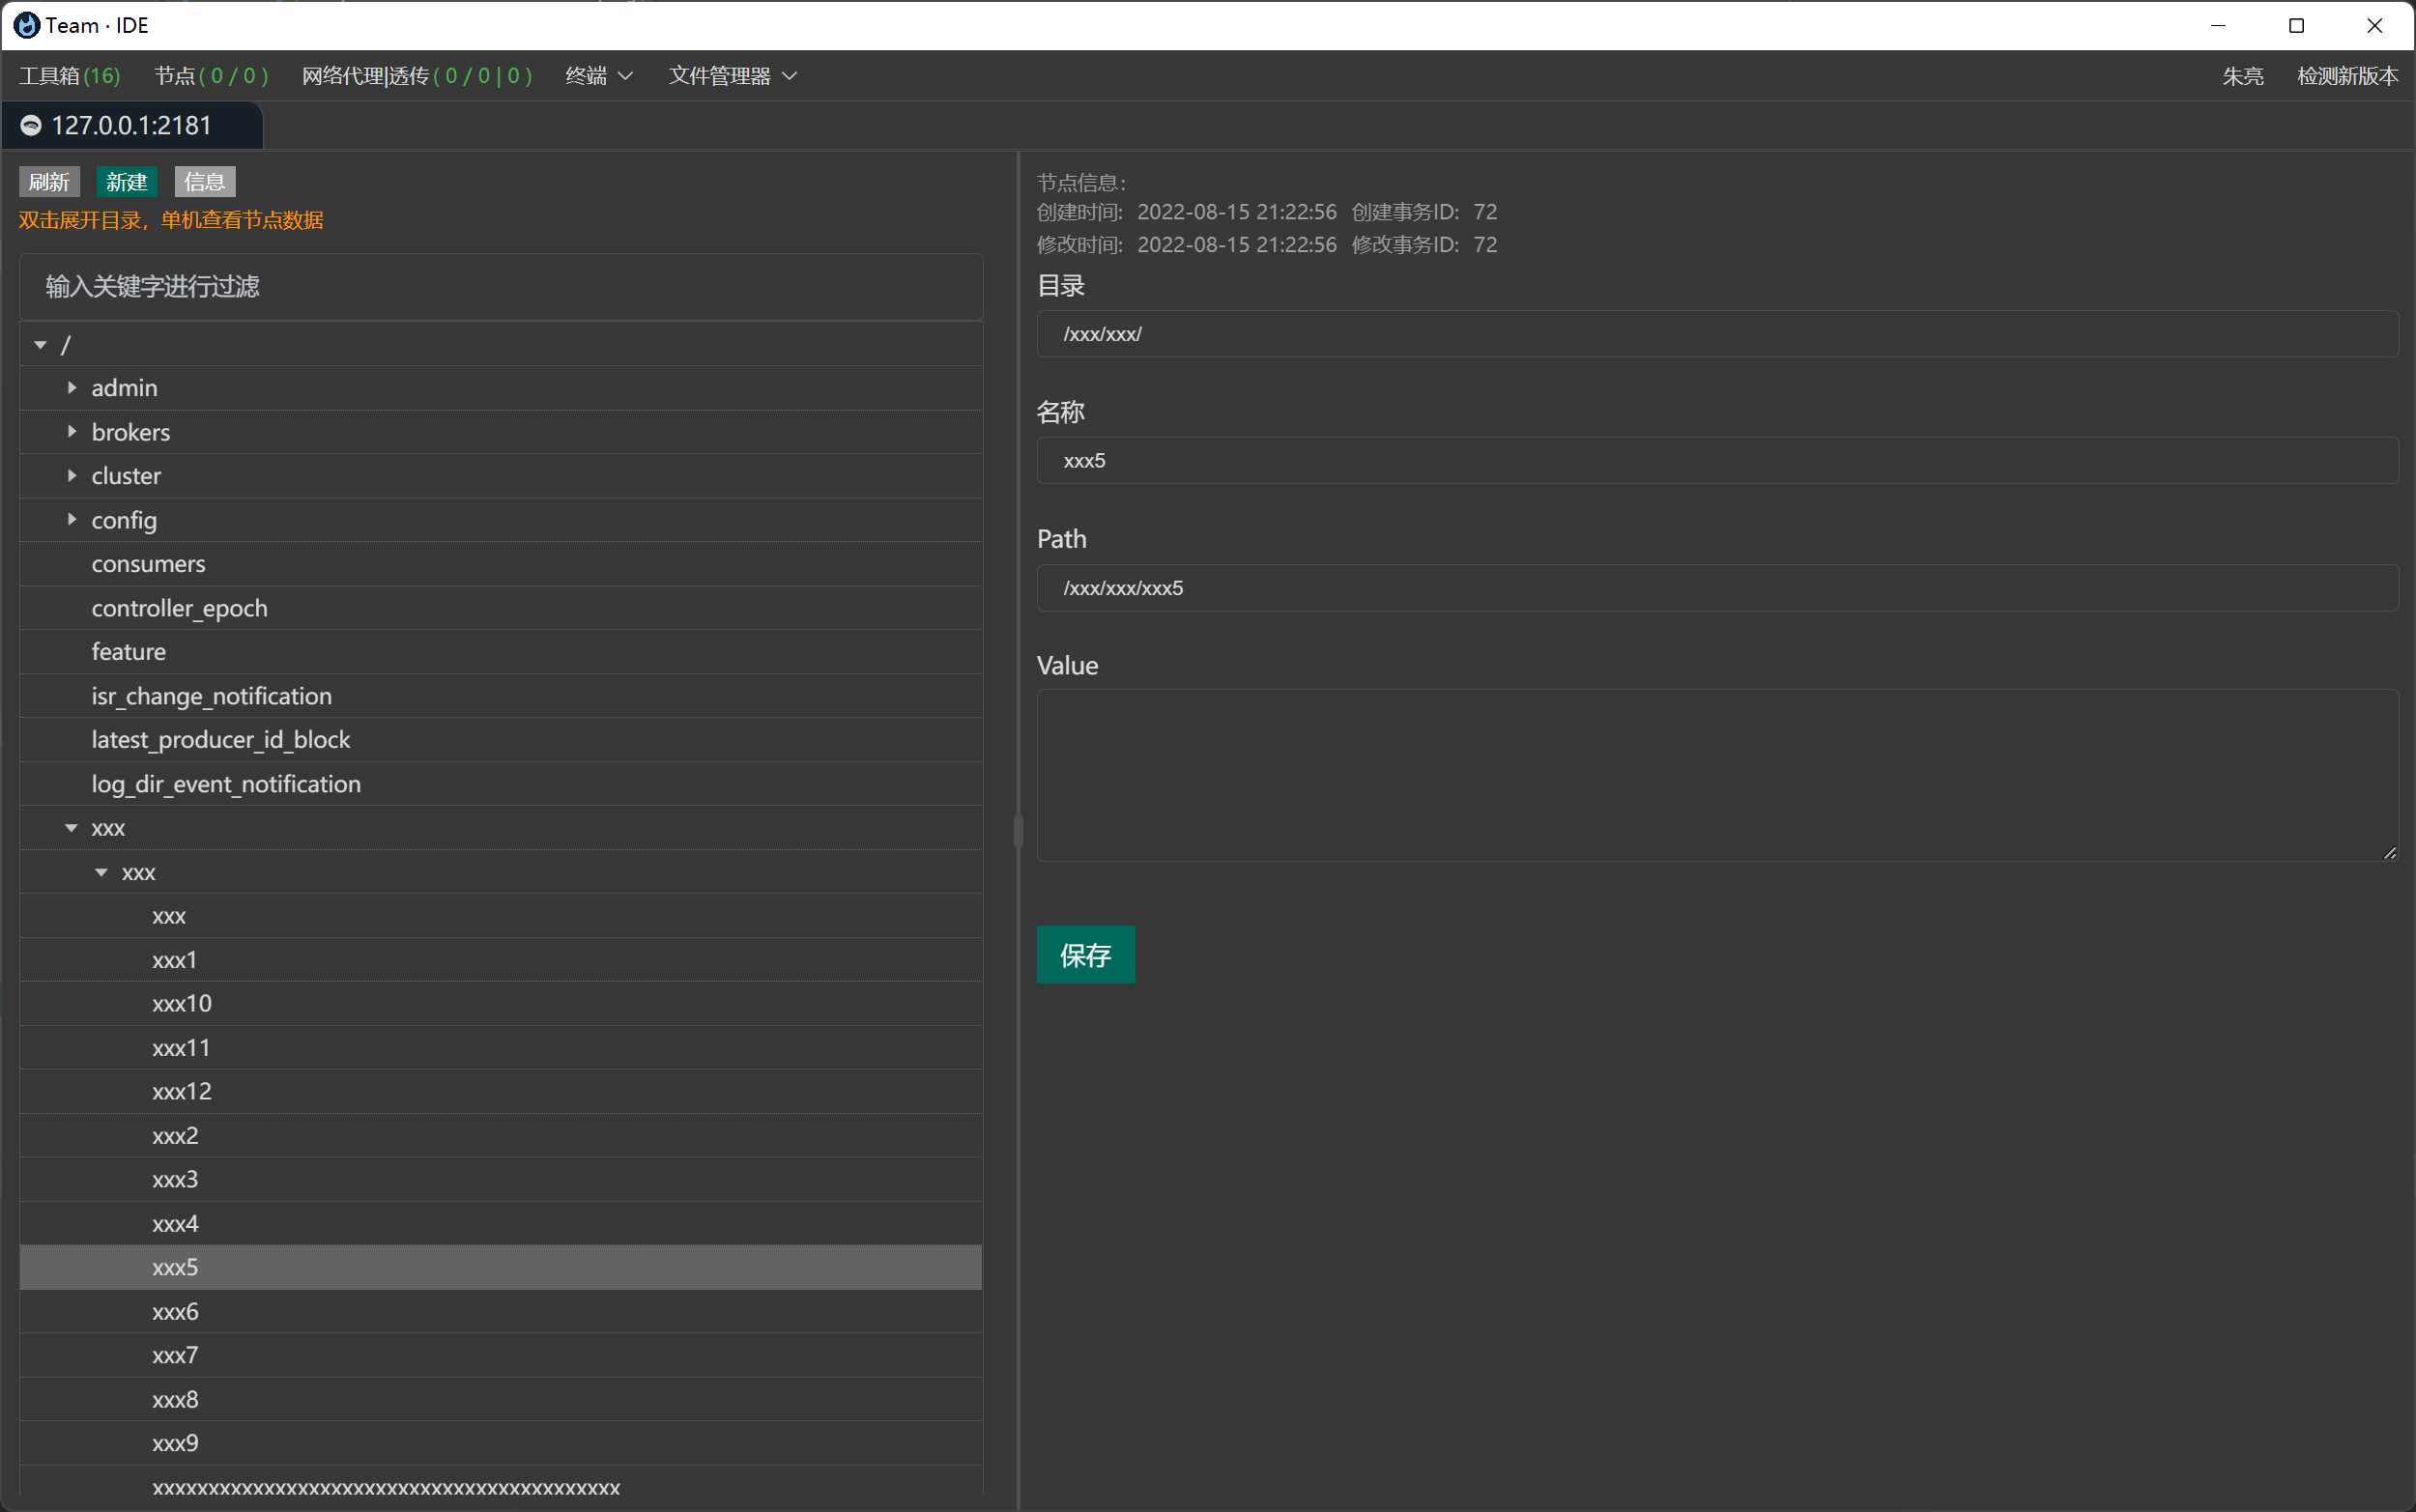
Task: Click the 检测新版本 link
Action: click(x=2347, y=75)
